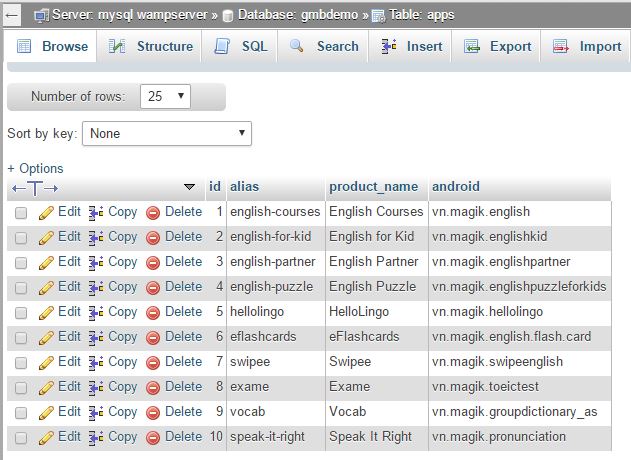The width and height of the screenshot is (631, 460).
Task: Click the red delete icon for english-partner row
Action: [153, 263]
